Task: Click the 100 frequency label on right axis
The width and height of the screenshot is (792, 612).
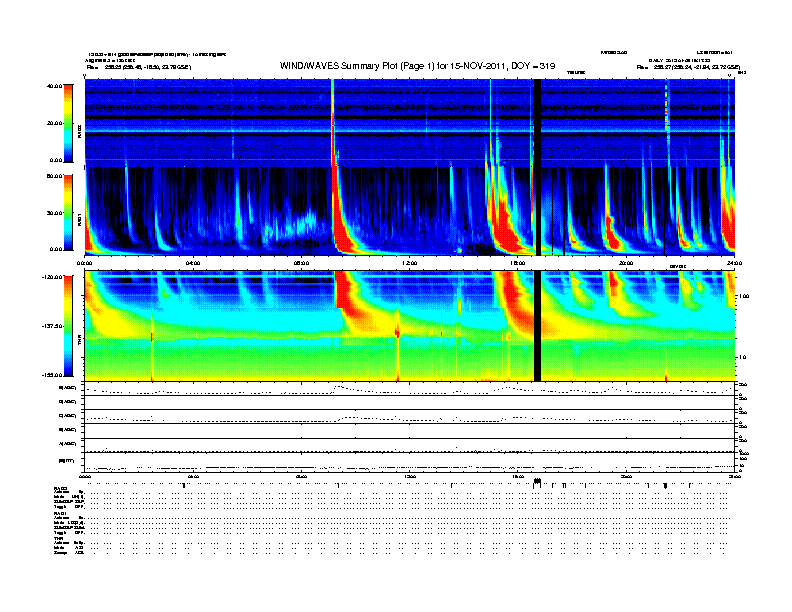Action: point(744,296)
